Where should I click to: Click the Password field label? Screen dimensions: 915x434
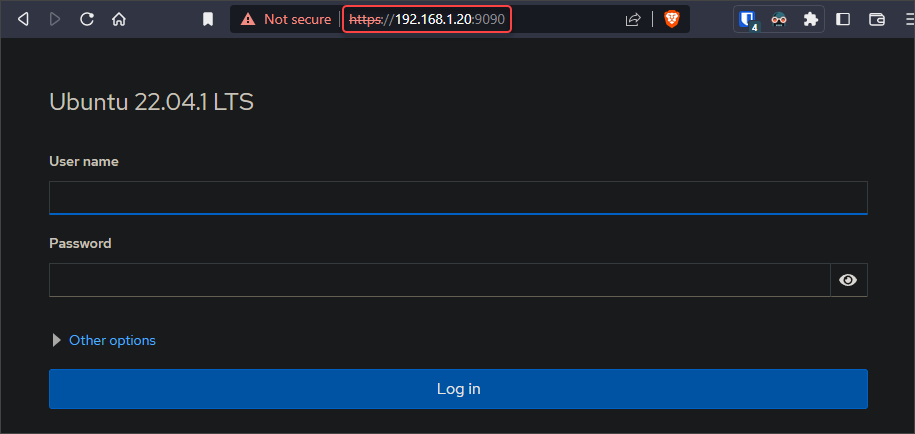[x=80, y=243]
